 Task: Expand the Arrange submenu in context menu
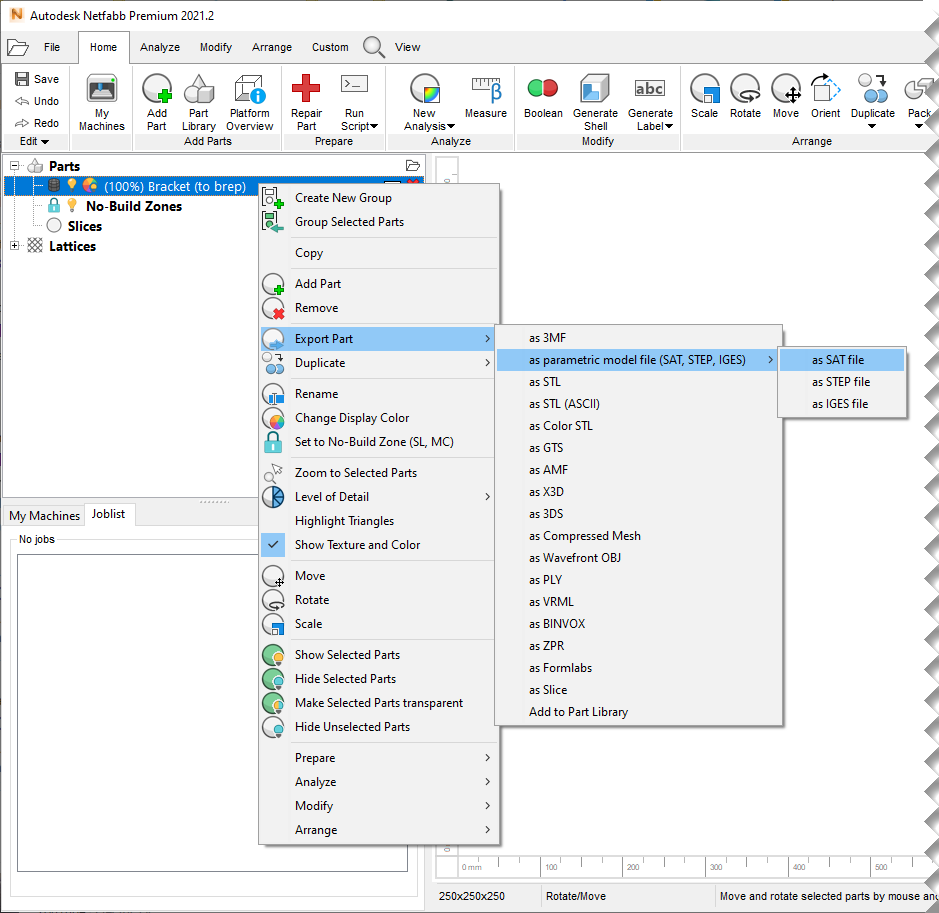tap(378, 830)
